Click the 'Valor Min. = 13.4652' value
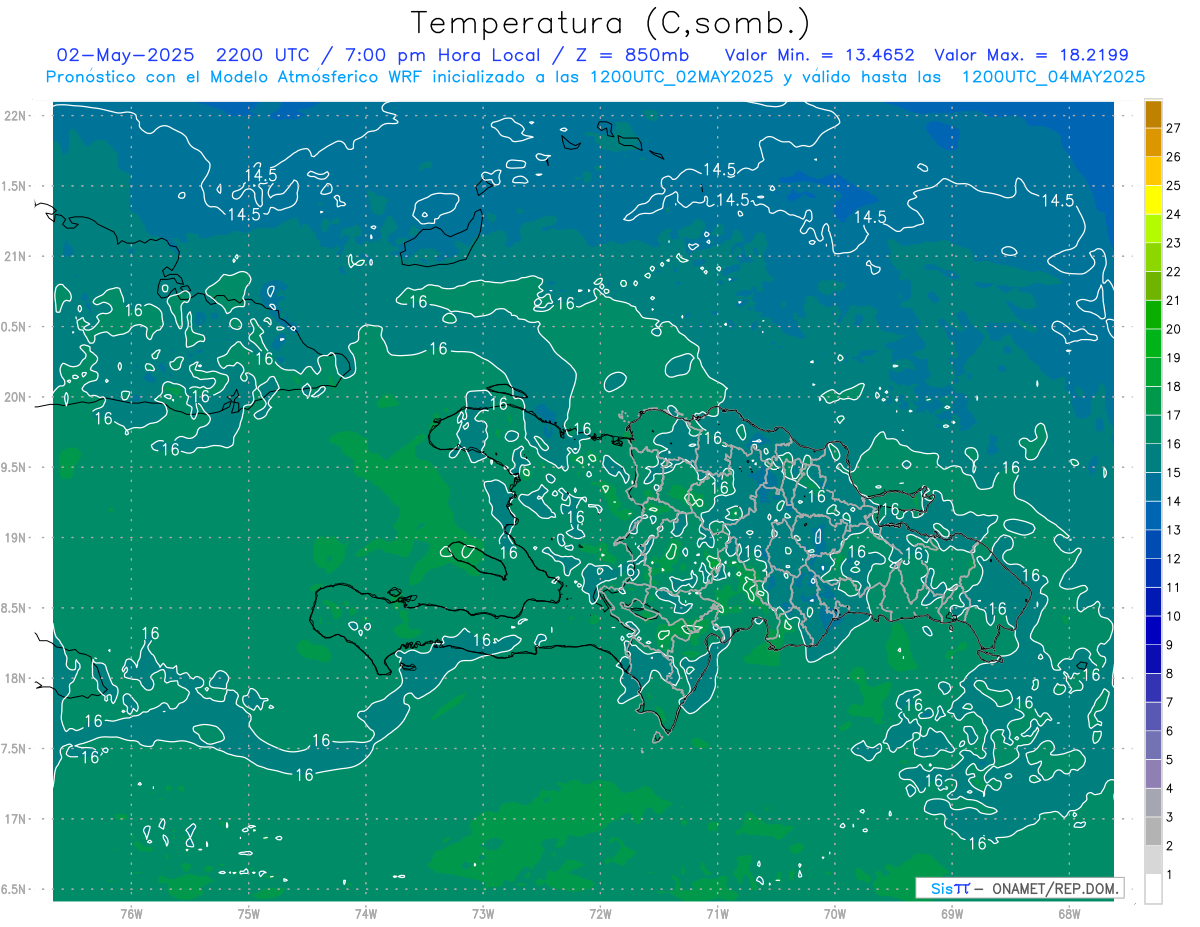The width and height of the screenshot is (1200, 927). click(x=820, y=55)
